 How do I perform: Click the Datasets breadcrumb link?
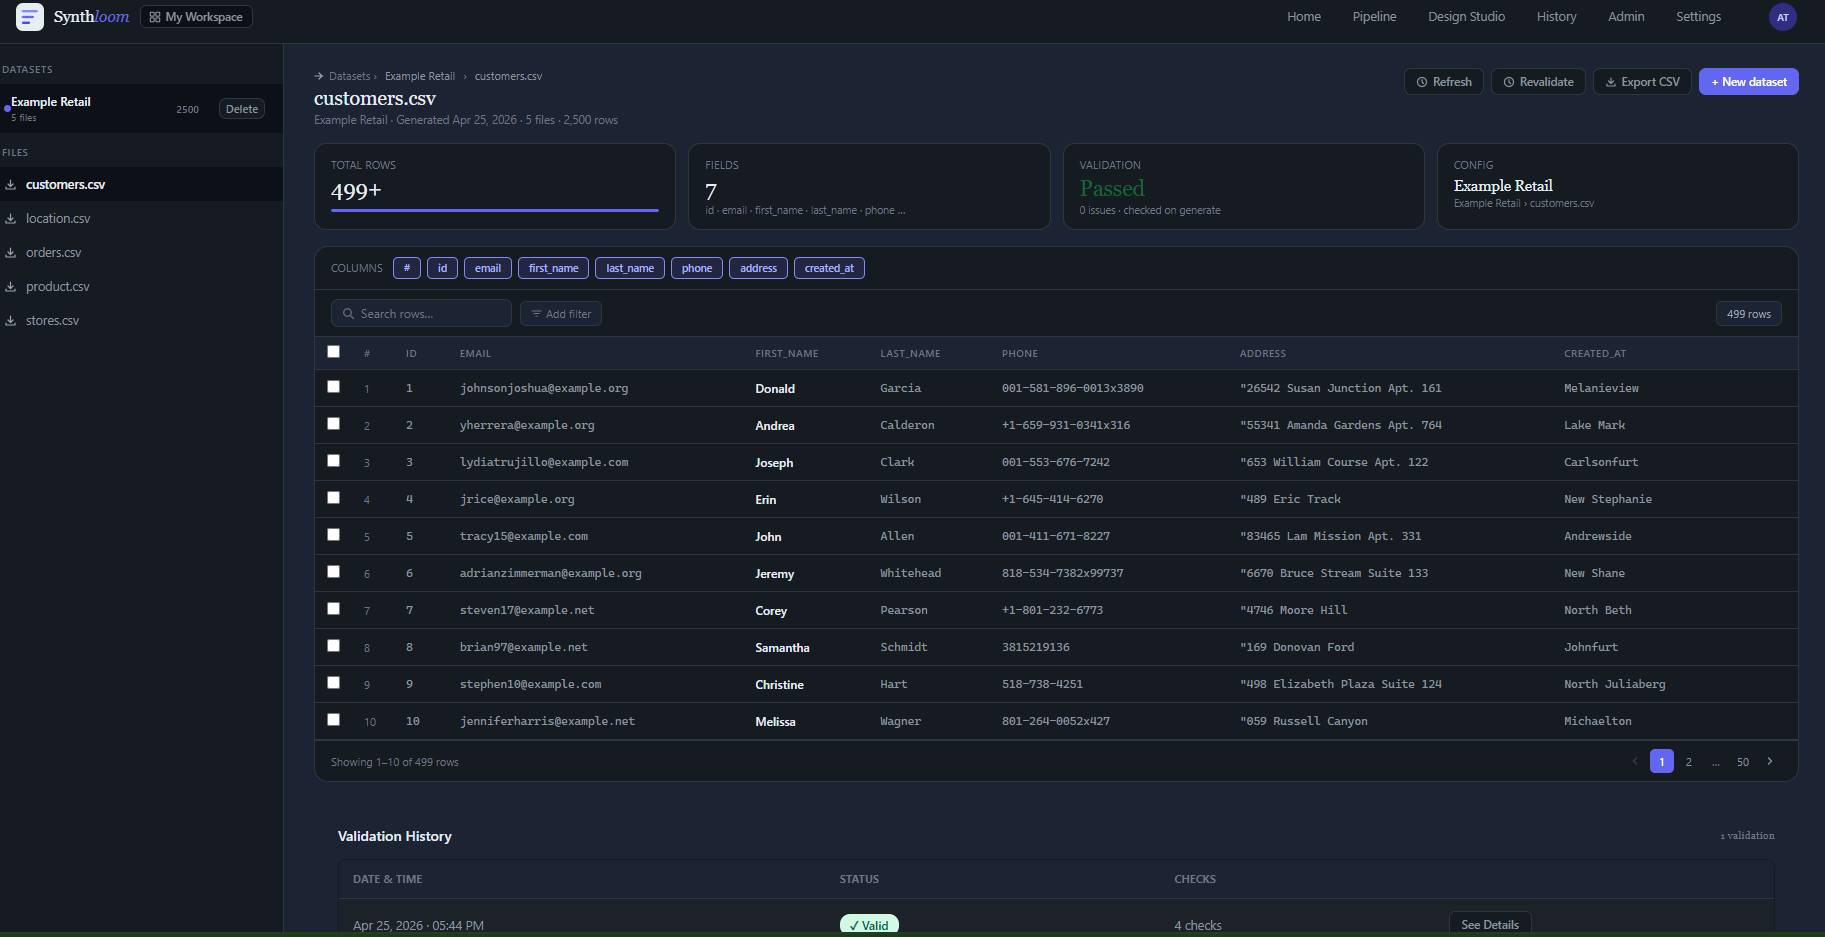(349, 76)
